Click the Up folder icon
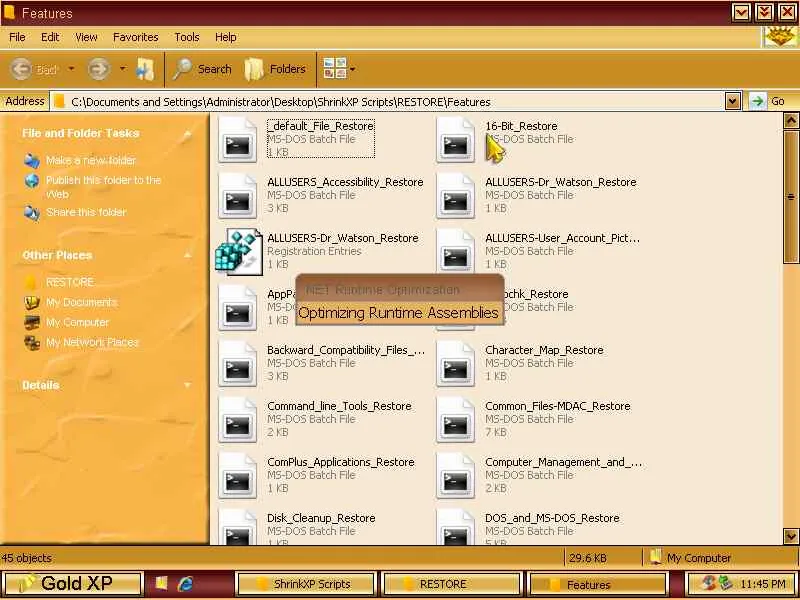The height and width of the screenshot is (600, 800). coord(145,69)
